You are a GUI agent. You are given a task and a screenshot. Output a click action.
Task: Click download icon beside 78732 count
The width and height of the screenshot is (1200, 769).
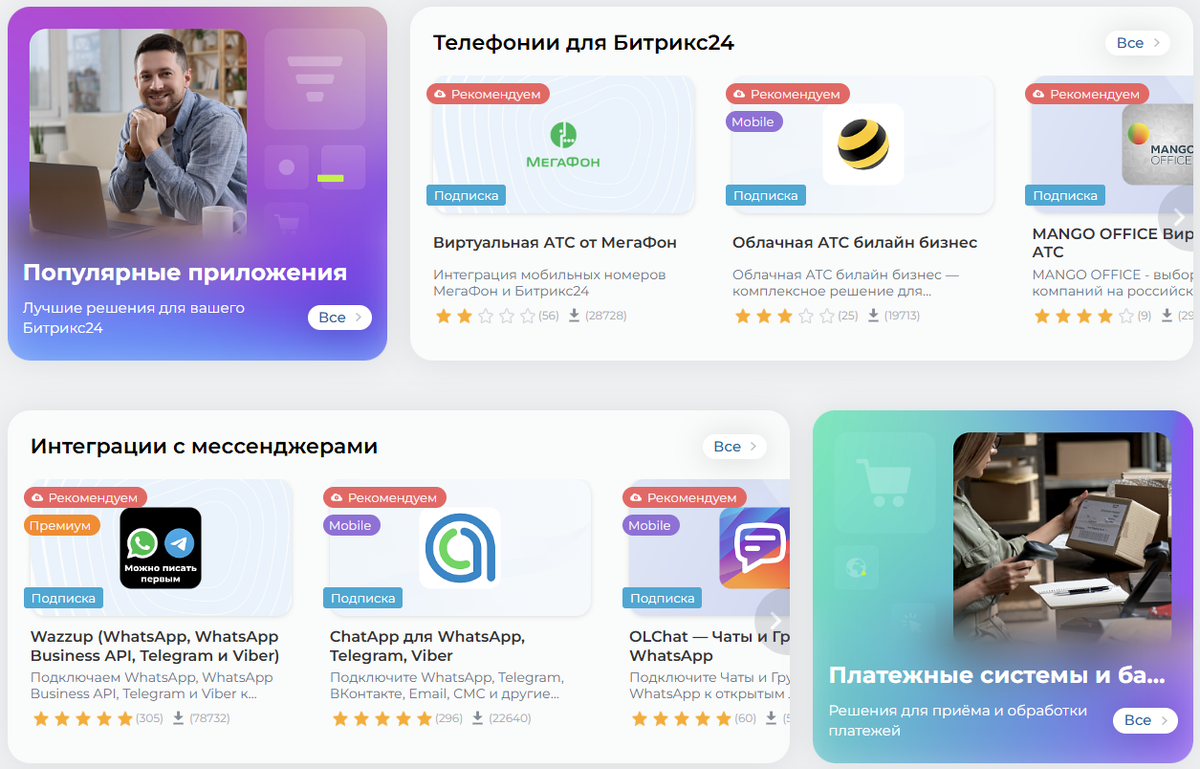tap(178, 718)
